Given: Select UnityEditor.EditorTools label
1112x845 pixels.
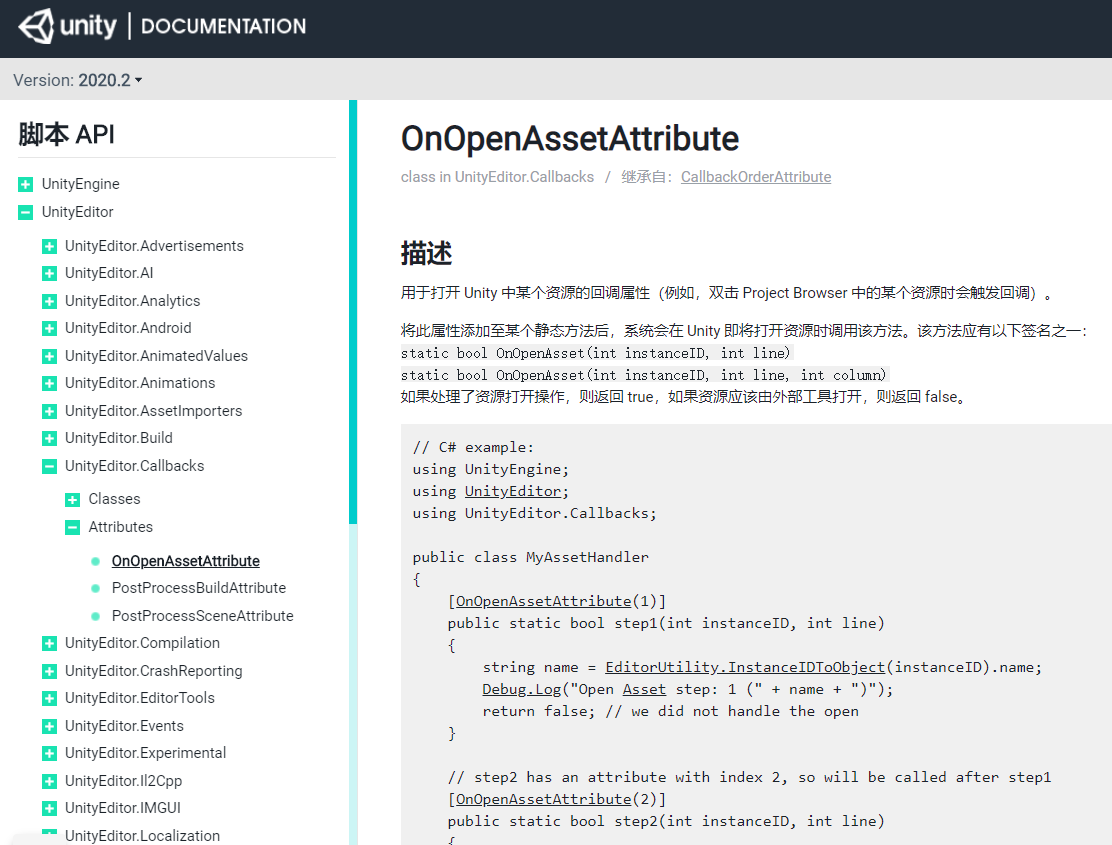Looking at the screenshot, I should (x=139, y=698).
